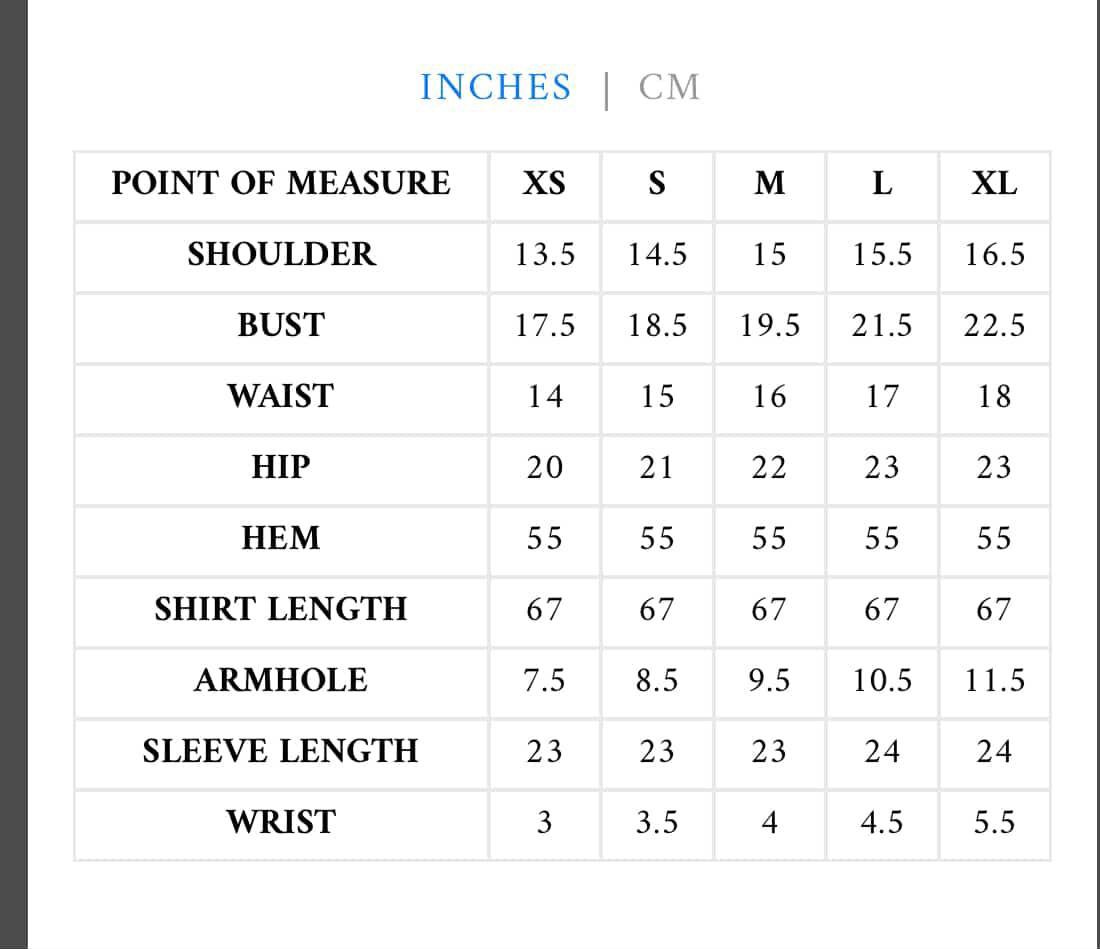Click the XL size column header
The image size is (1100, 949).
pos(994,184)
